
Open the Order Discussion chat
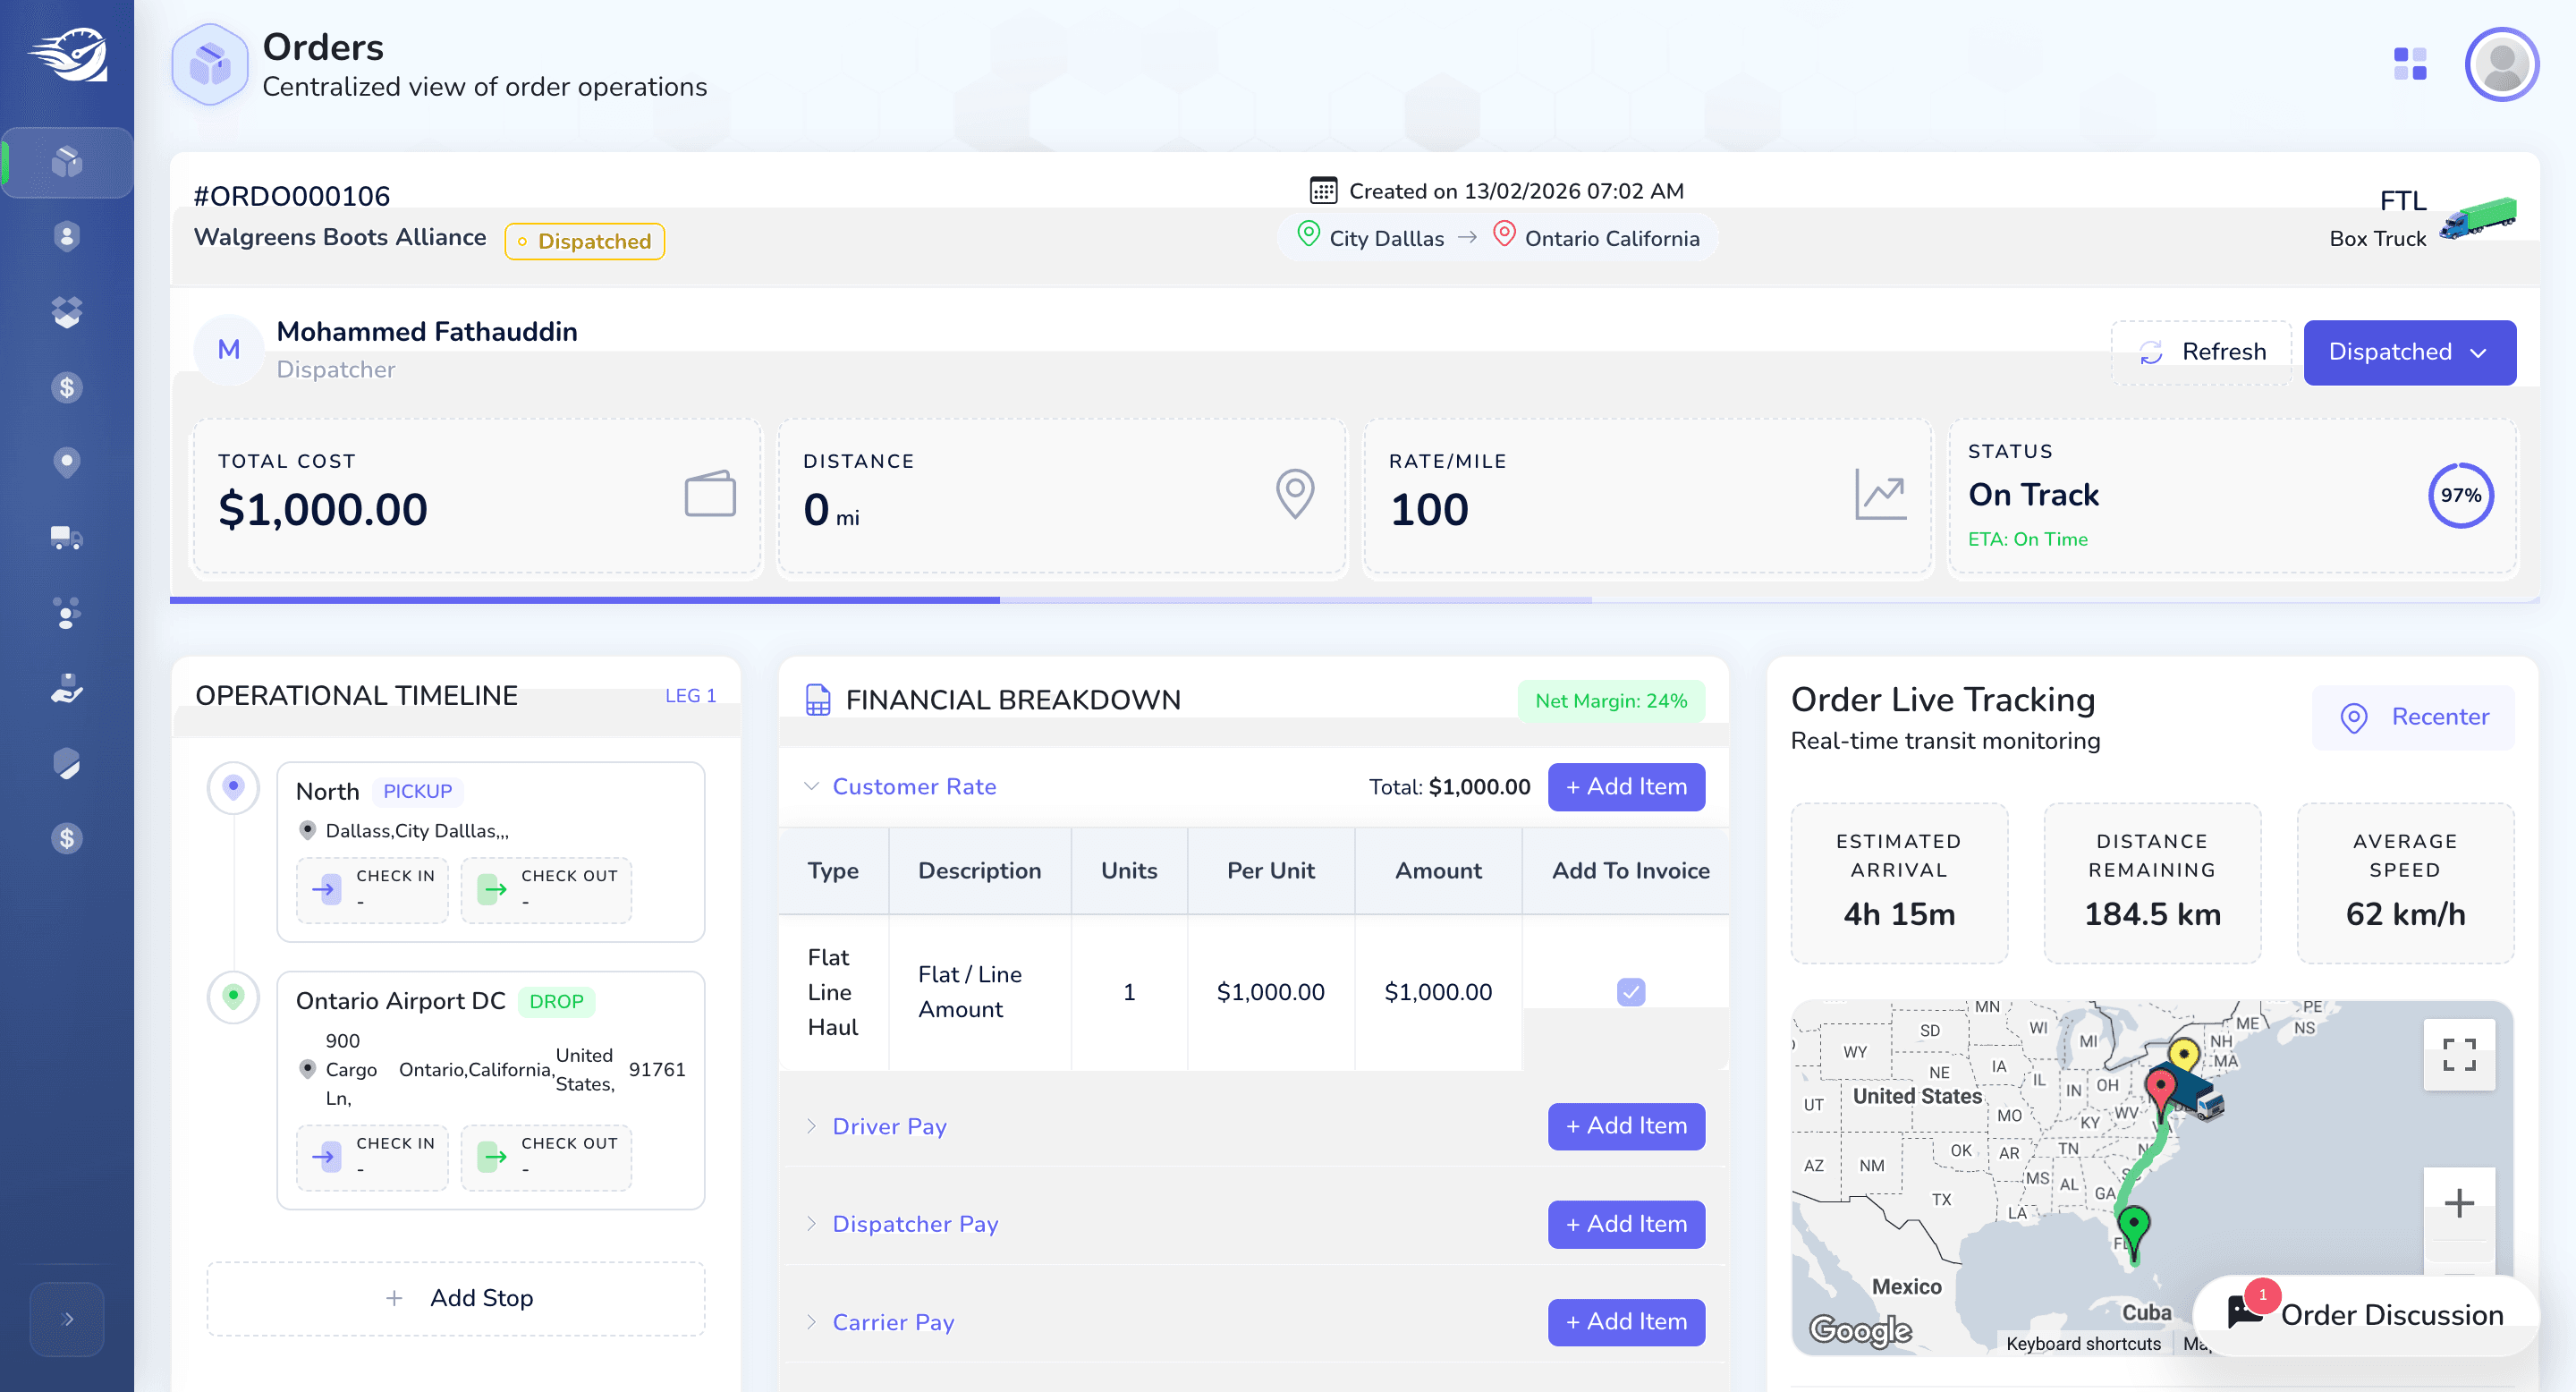pyautogui.click(x=2365, y=1314)
